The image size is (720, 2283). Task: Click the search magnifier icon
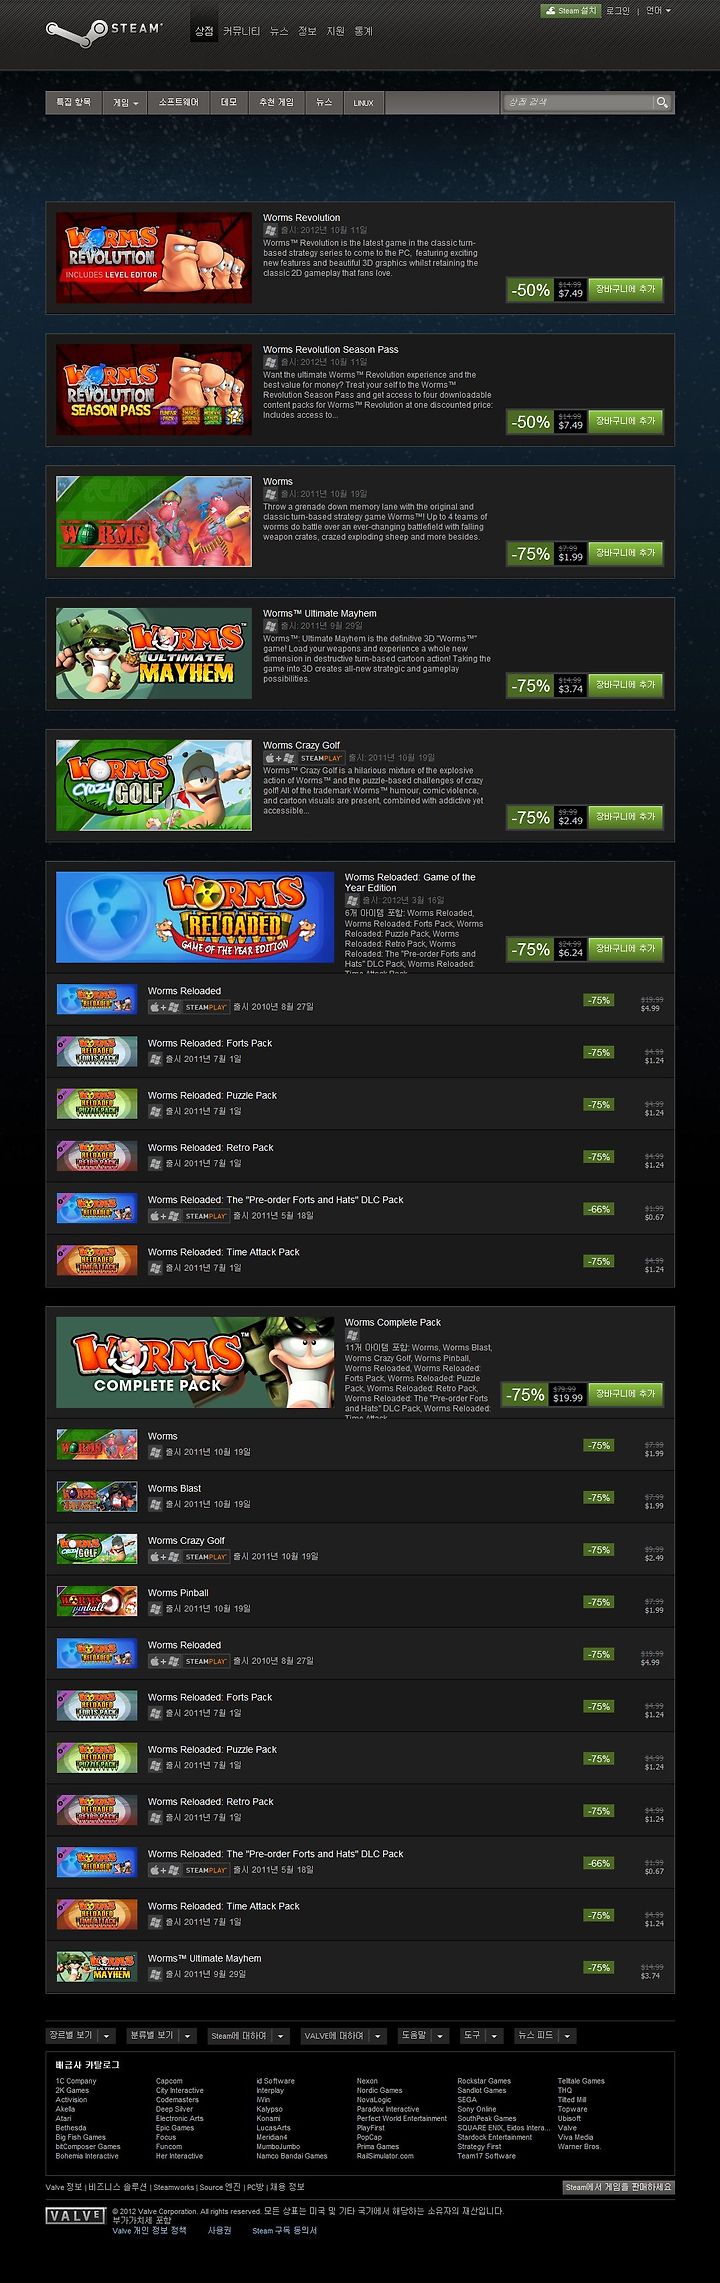(x=662, y=102)
